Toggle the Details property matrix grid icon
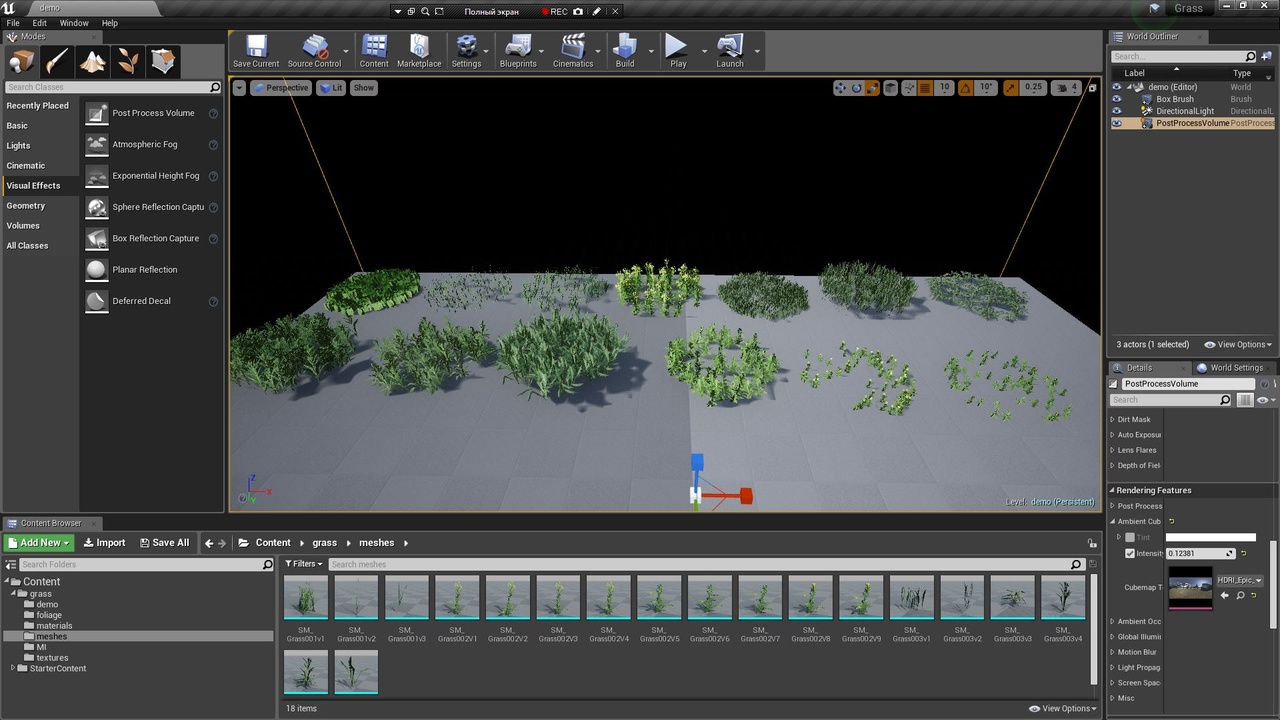Image resolution: width=1280 pixels, height=720 pixels. pos(1245,400)
